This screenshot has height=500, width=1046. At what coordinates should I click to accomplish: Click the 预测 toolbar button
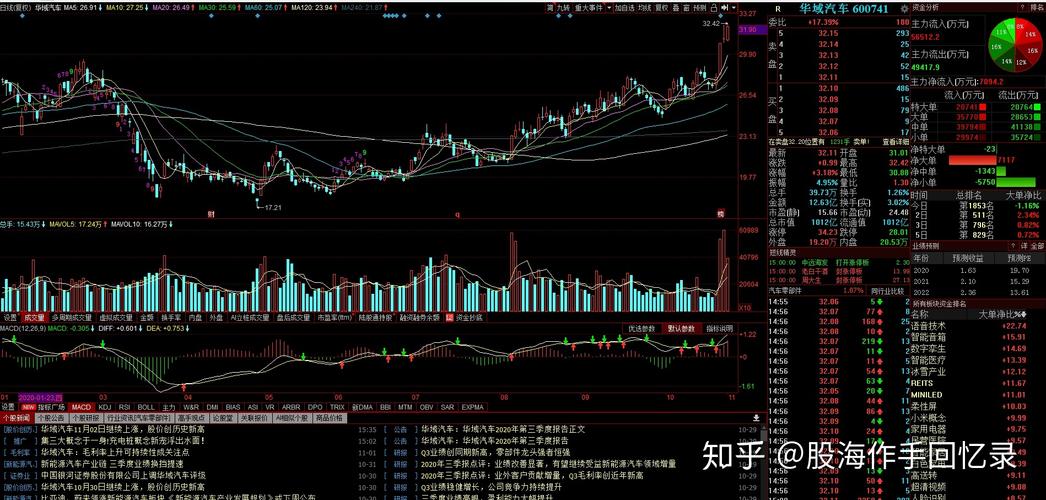tap(700, 8)
